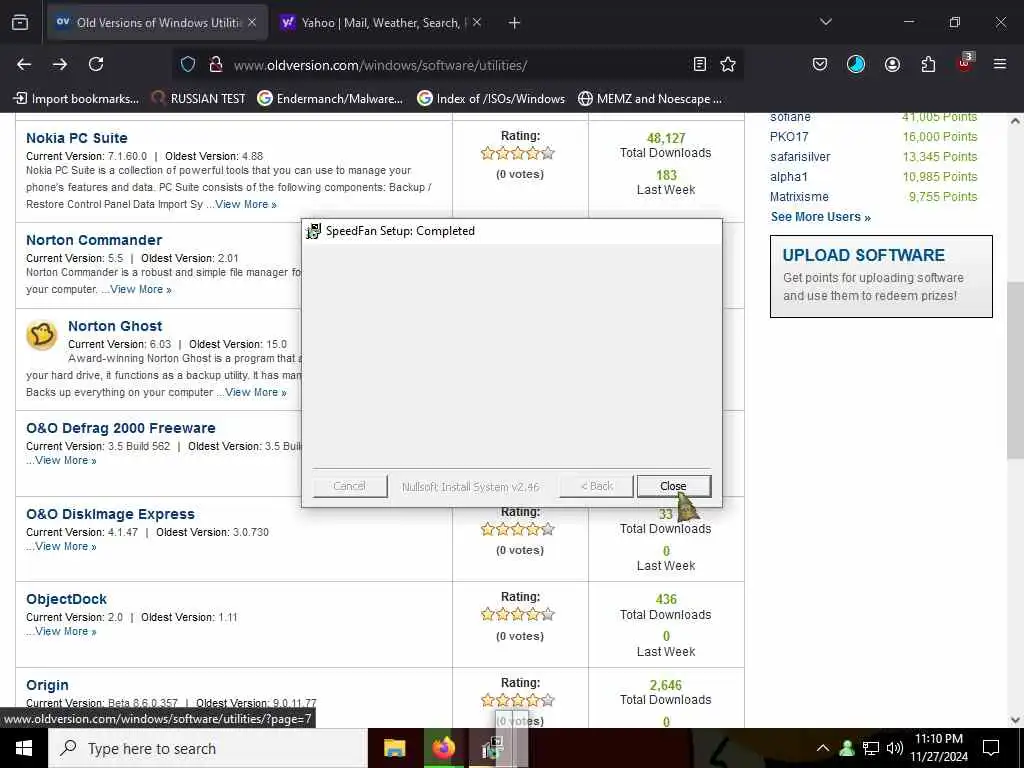Open the extensions puzzle icon
The width and height of the screenshot is (1024, 768).
coord(928,64)
